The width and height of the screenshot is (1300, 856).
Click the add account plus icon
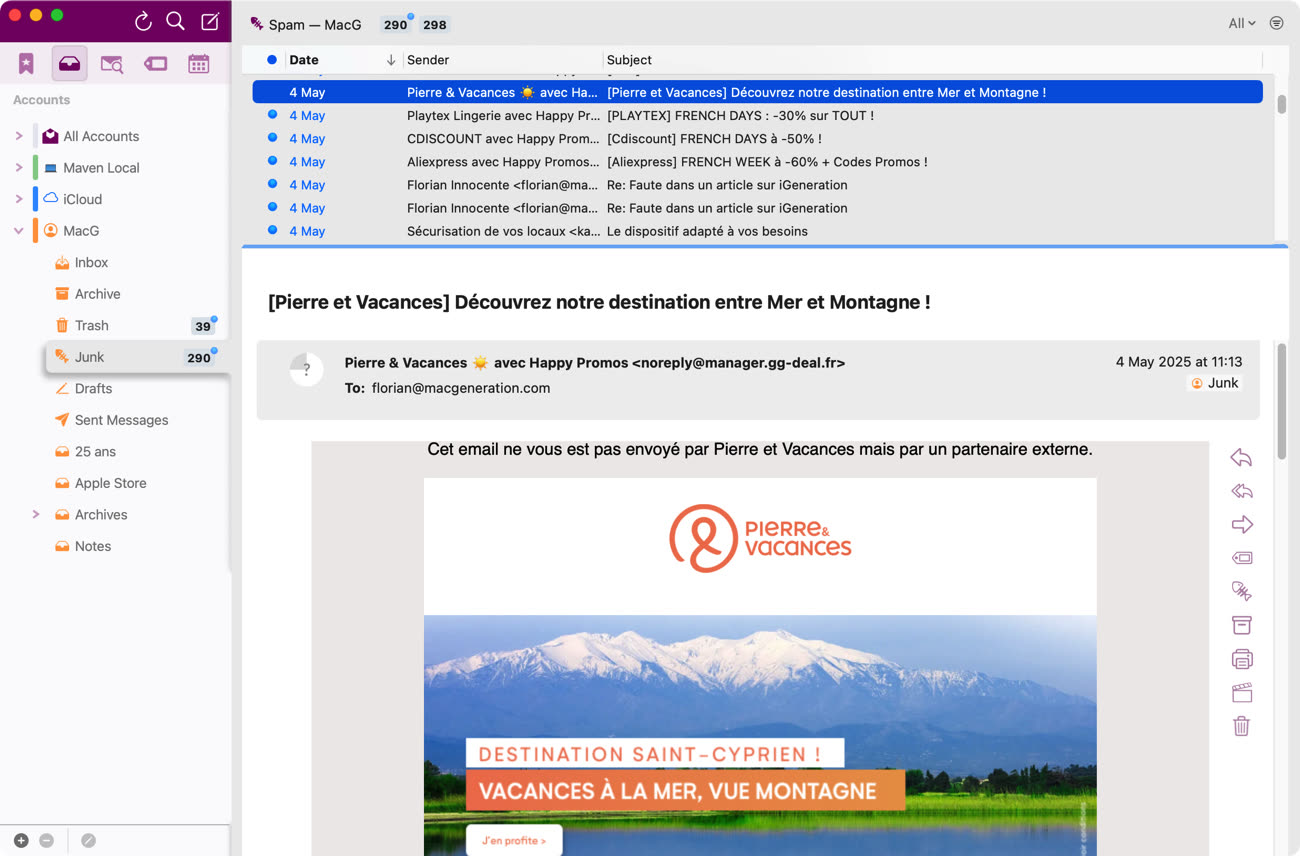(x=21, y=841)
